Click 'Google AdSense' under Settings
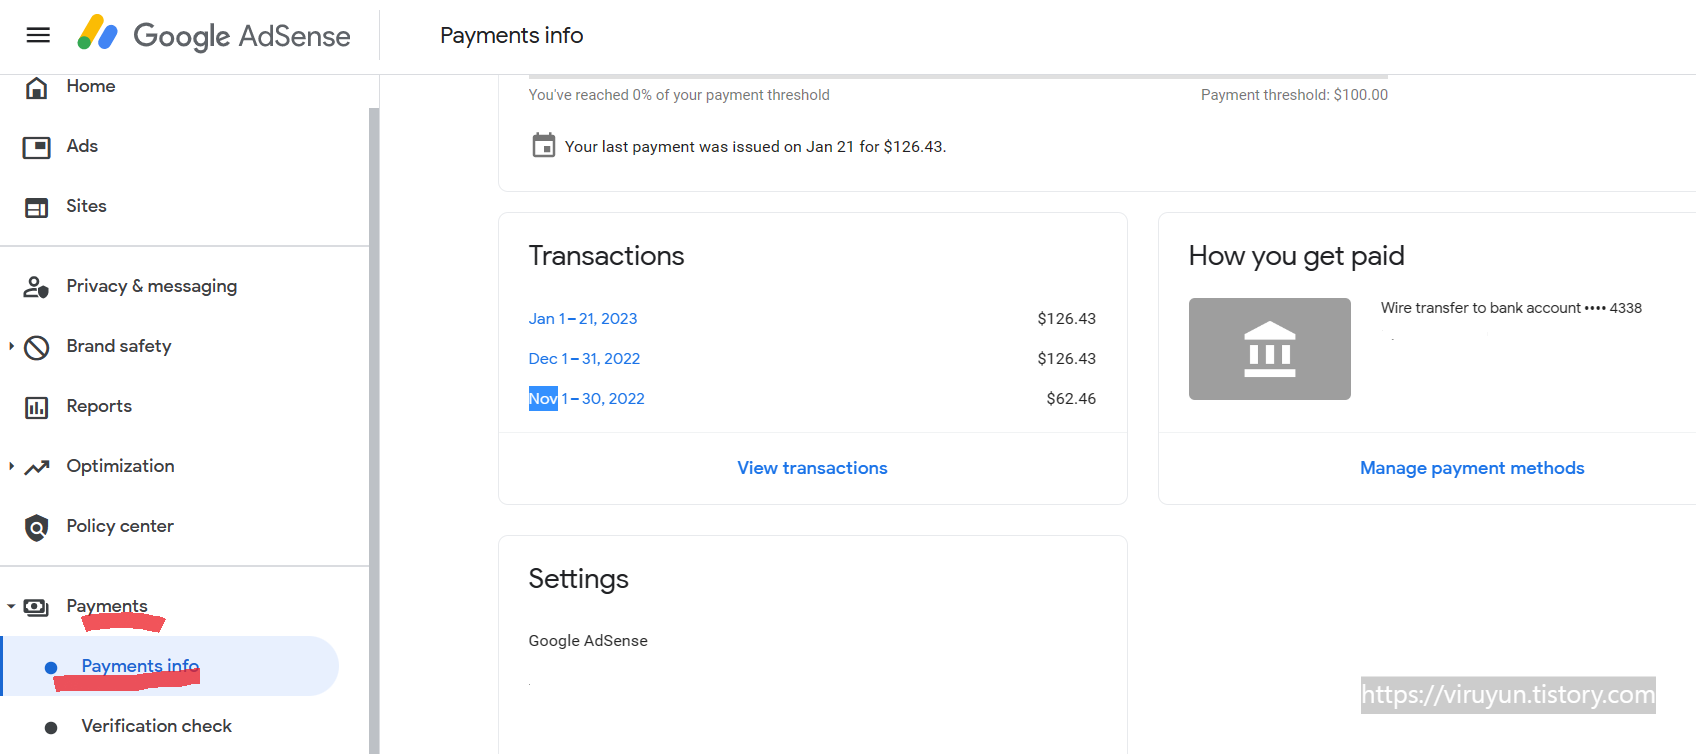The image size is (1696, 754). (x=588, y=641)
